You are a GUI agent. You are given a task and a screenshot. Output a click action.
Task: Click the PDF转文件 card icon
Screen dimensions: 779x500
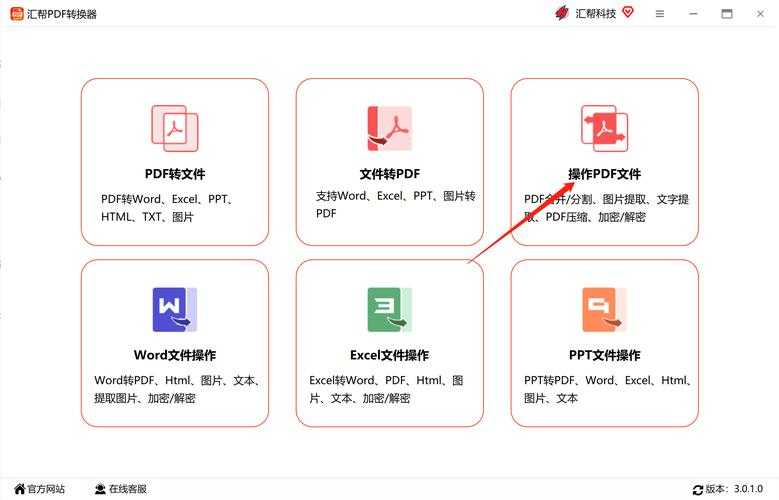(175, 128)
